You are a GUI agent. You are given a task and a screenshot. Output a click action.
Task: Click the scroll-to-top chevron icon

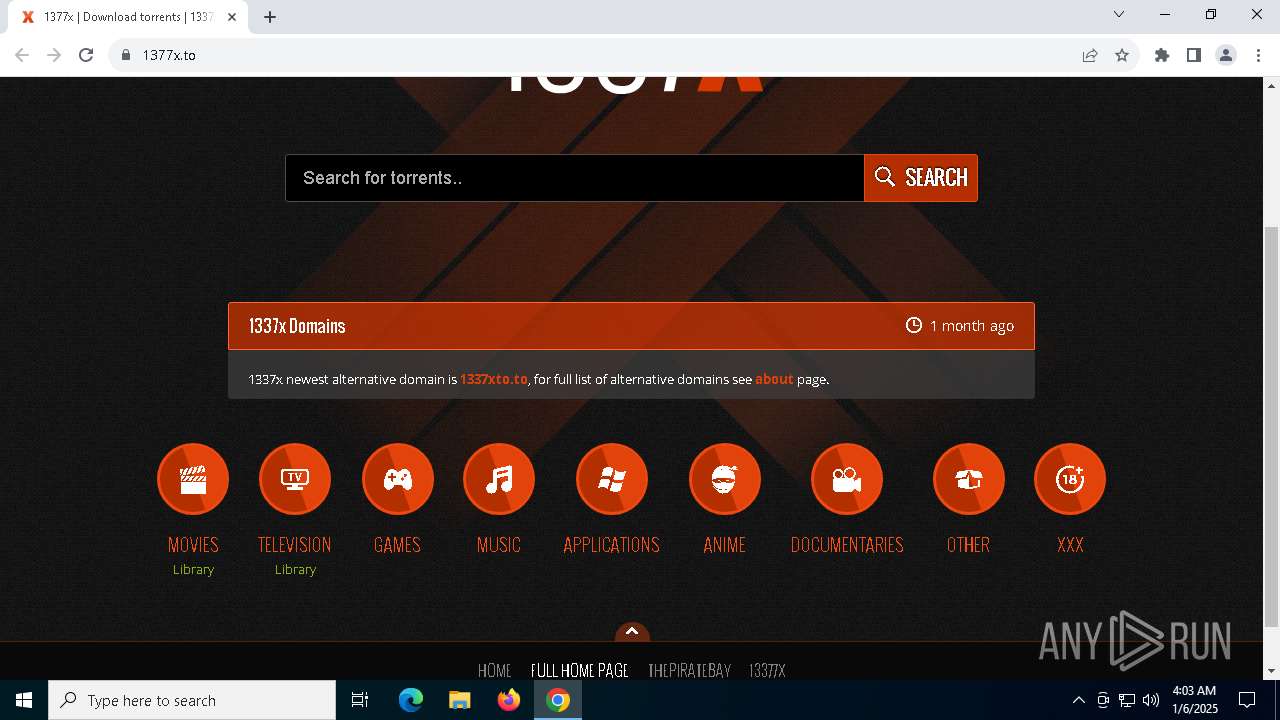pyautogui.click(x=631, y=631)
